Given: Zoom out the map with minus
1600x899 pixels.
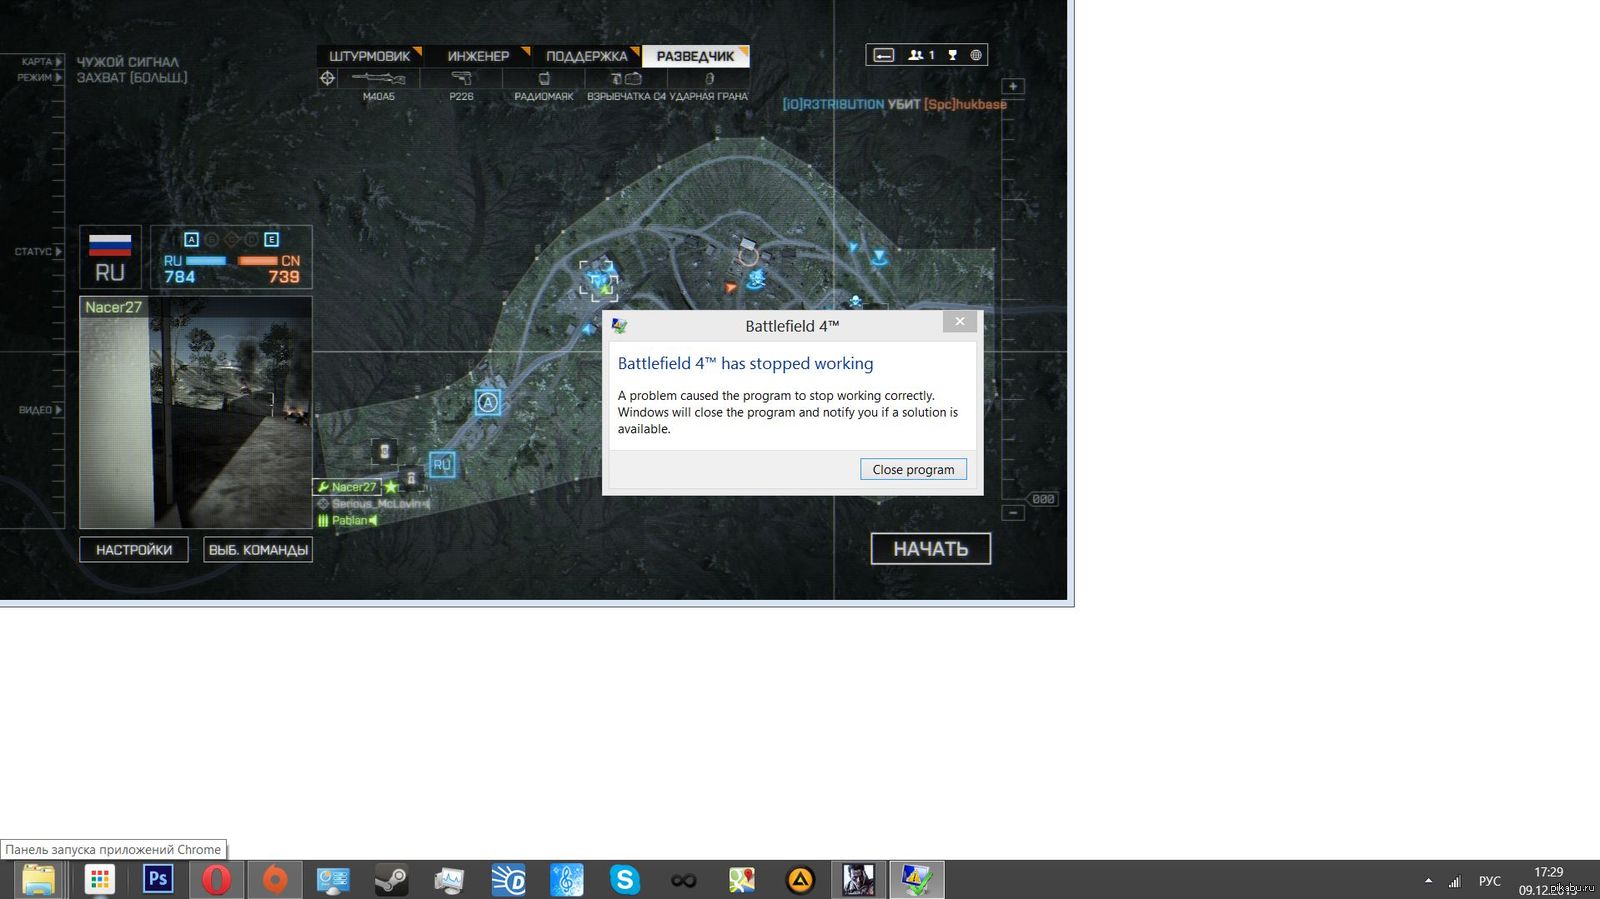Looking at the screenshot, I should (x=1013, y=512).
